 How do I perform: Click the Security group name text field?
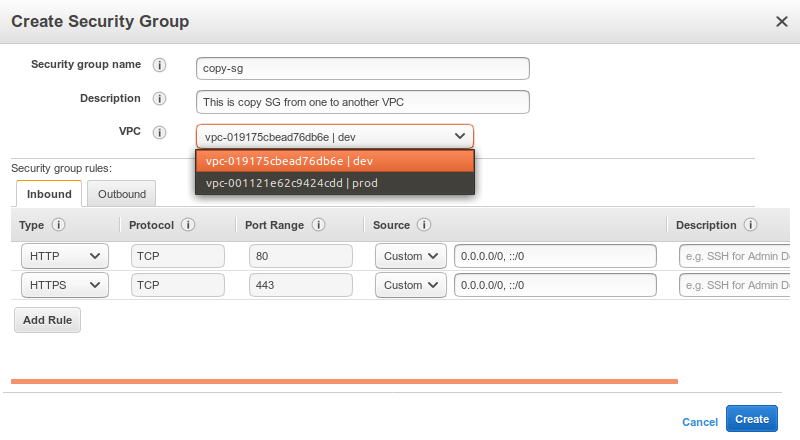[362, 68]
